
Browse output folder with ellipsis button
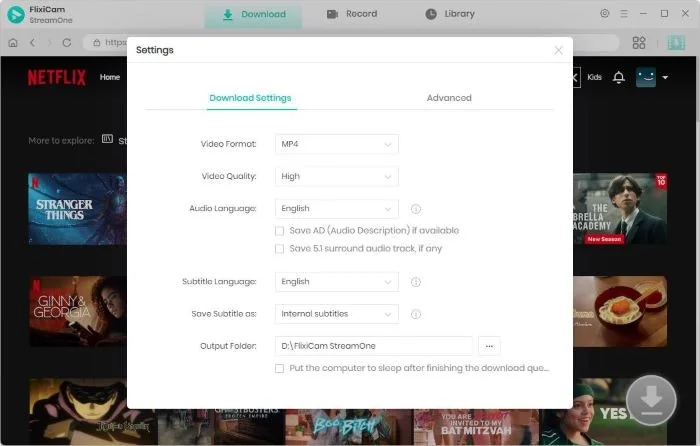pyautogui.click(x=489, y=346)
